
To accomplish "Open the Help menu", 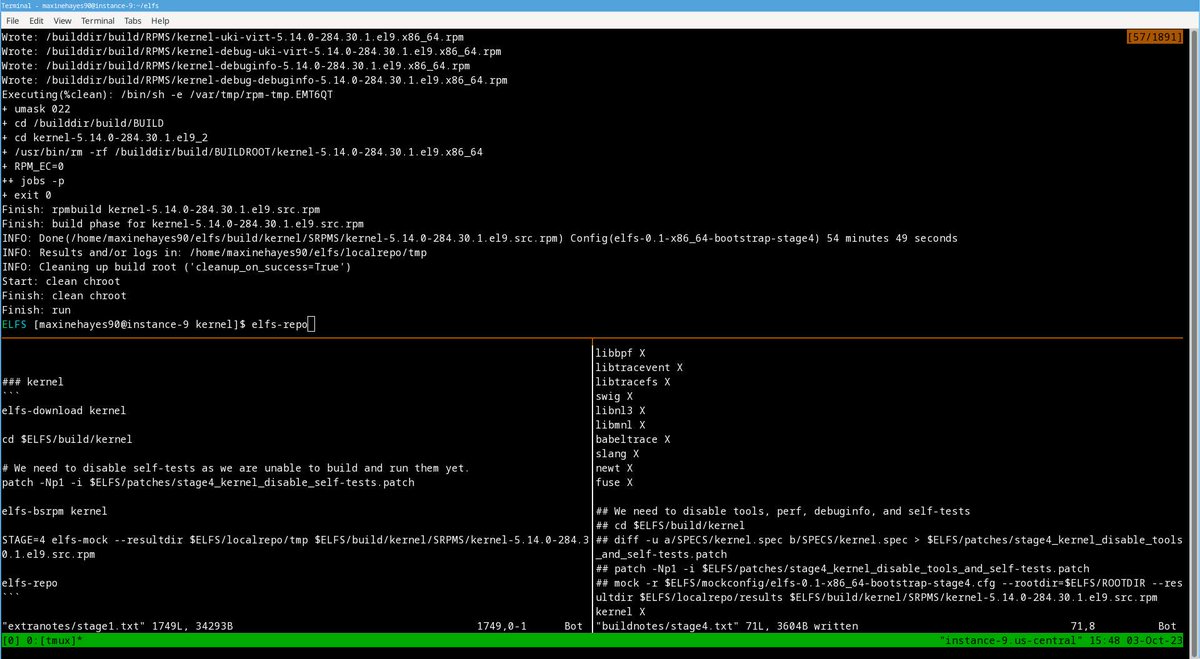I will click(160, 20).
